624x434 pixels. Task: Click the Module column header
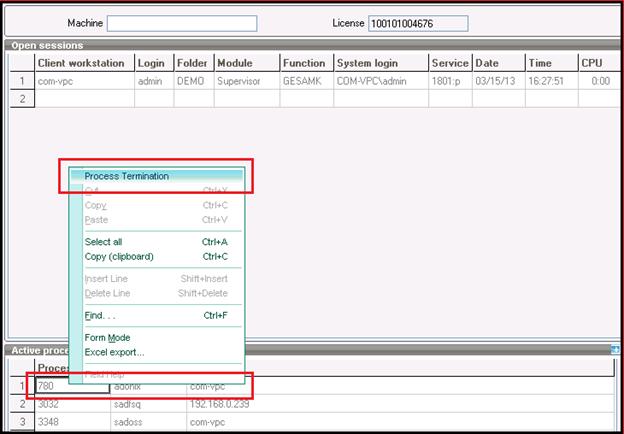(x=245, y=63)
